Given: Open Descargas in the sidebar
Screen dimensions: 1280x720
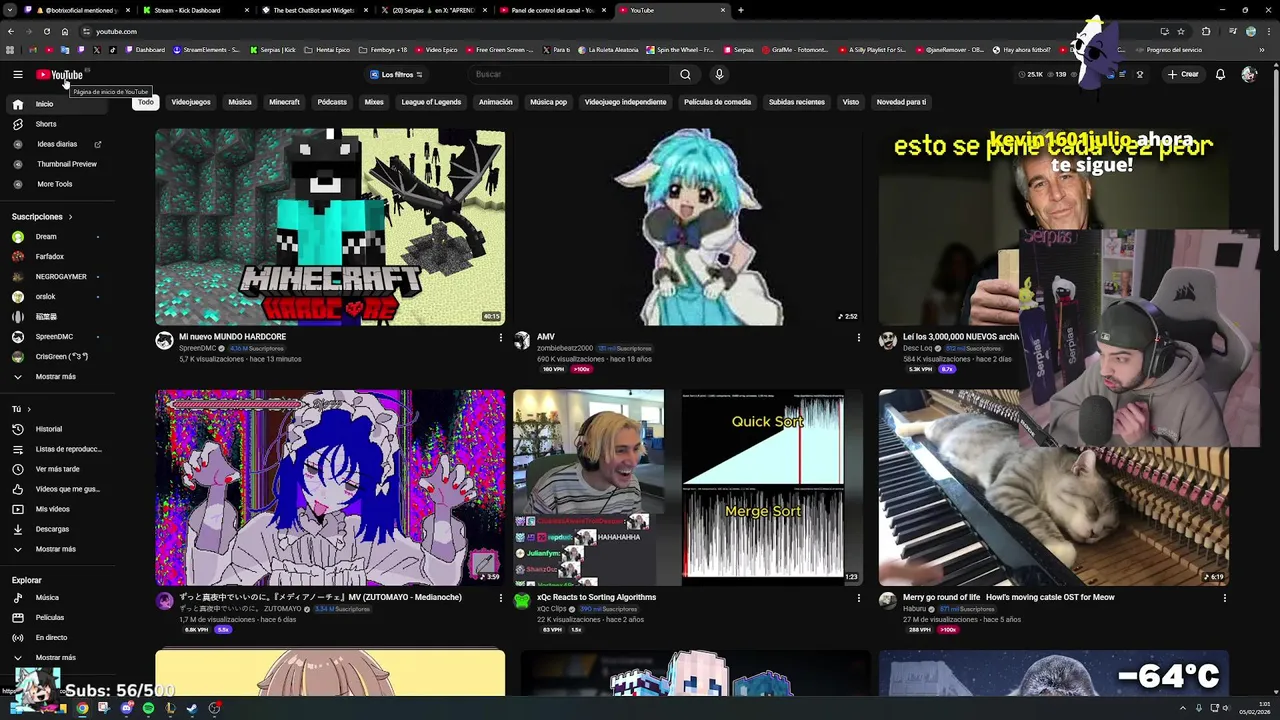Looking at the screenshot, I should pyautogui.click(x=52, y=529).
